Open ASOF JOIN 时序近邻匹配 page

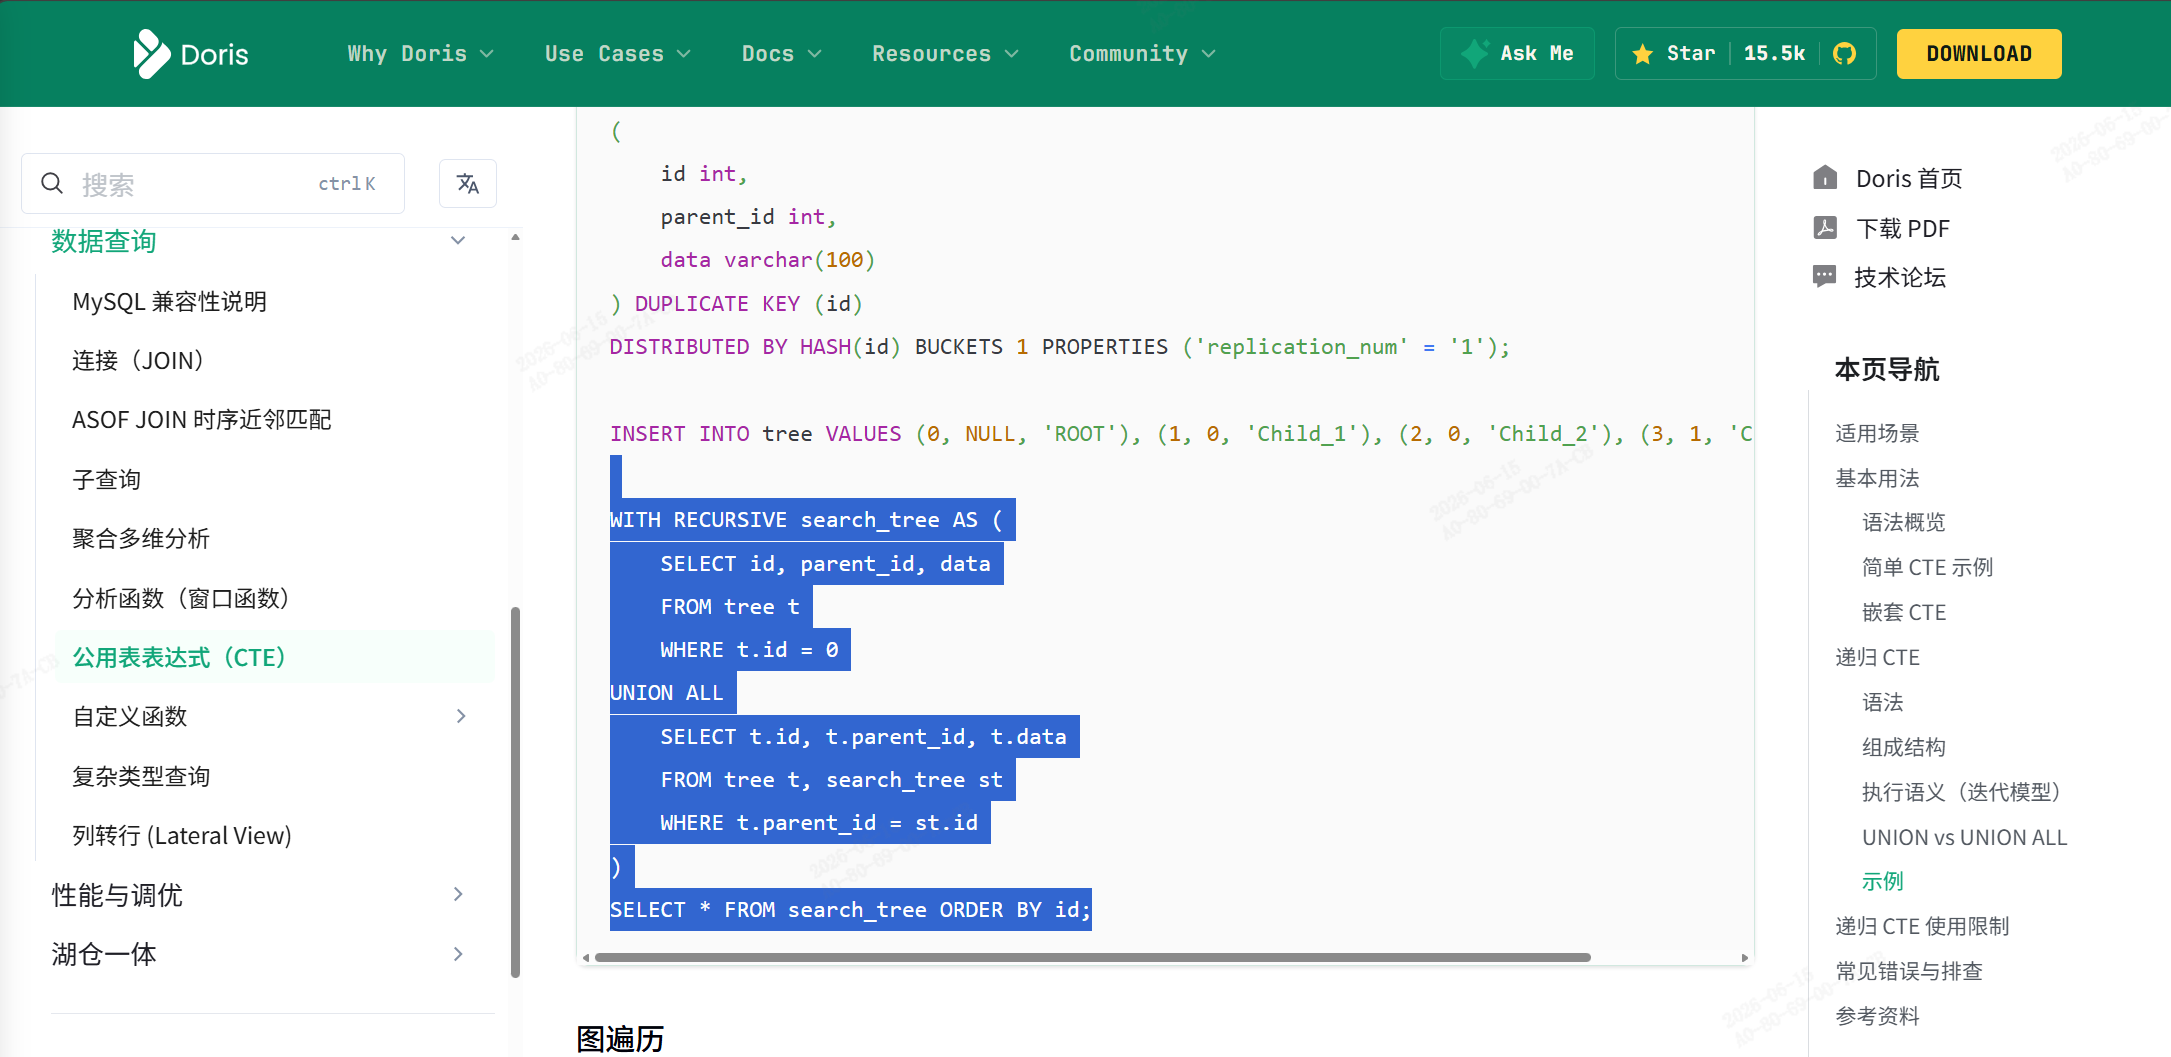click(202, 420)
